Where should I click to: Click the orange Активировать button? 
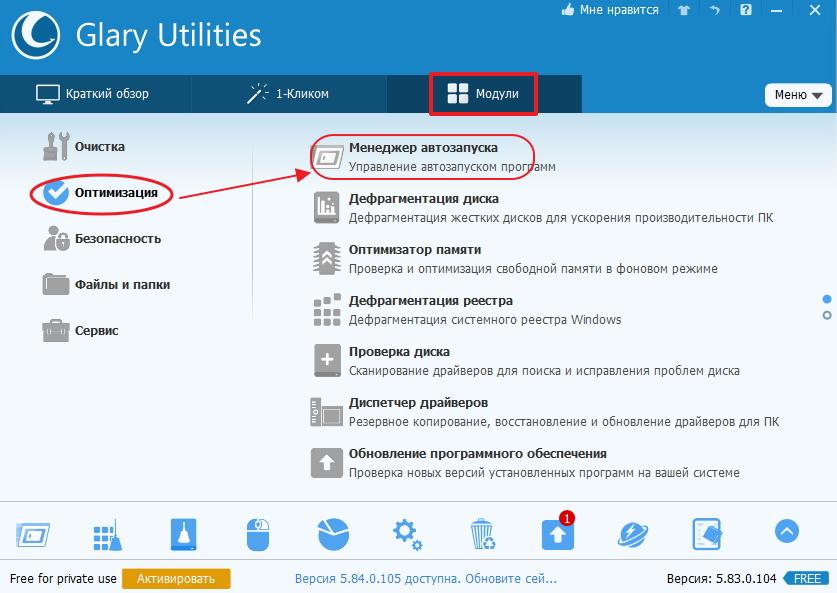coord(176,579)
